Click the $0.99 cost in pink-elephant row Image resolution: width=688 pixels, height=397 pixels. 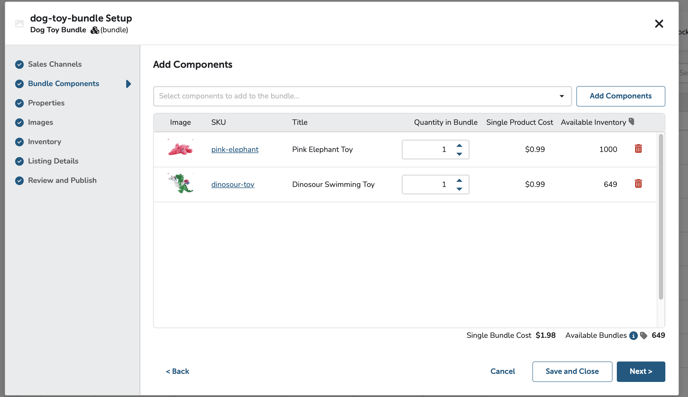(x=535, y=149)
